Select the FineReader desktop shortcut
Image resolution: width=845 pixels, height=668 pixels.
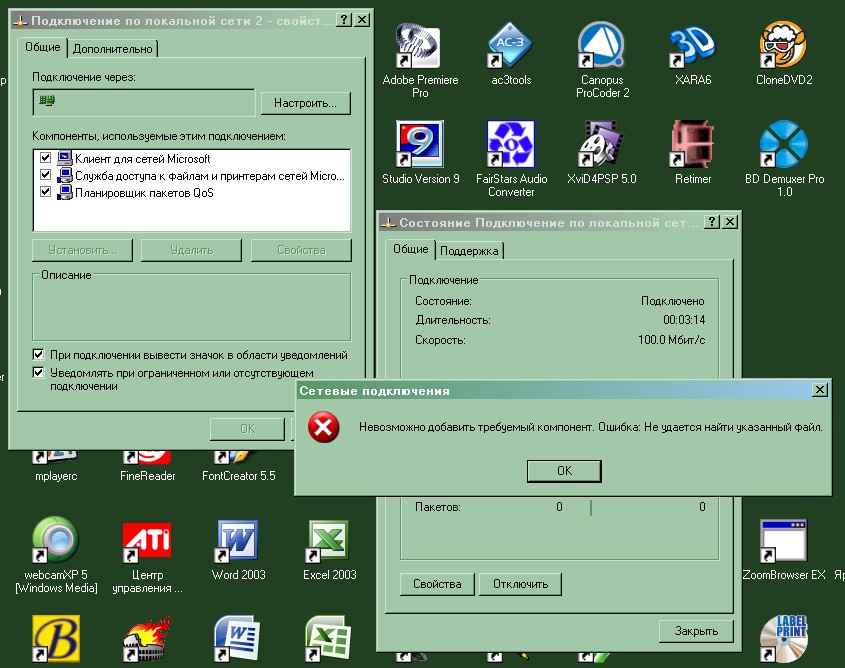[x=147, y=476]
